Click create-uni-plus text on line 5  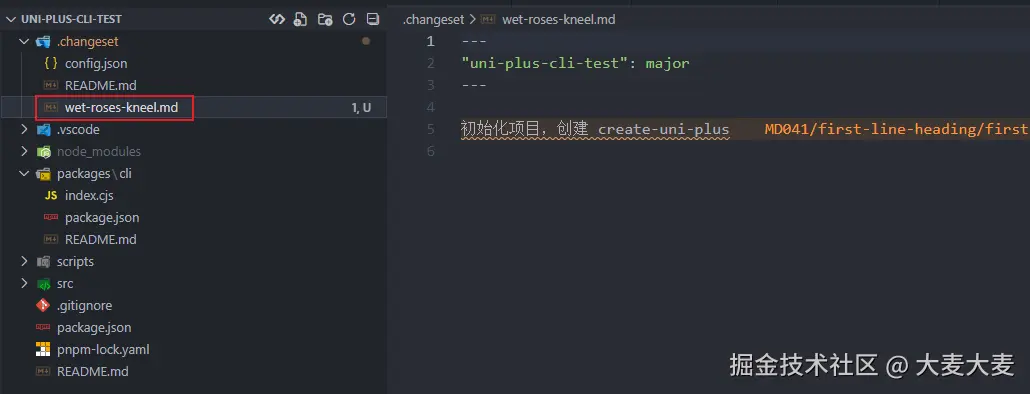663,129
